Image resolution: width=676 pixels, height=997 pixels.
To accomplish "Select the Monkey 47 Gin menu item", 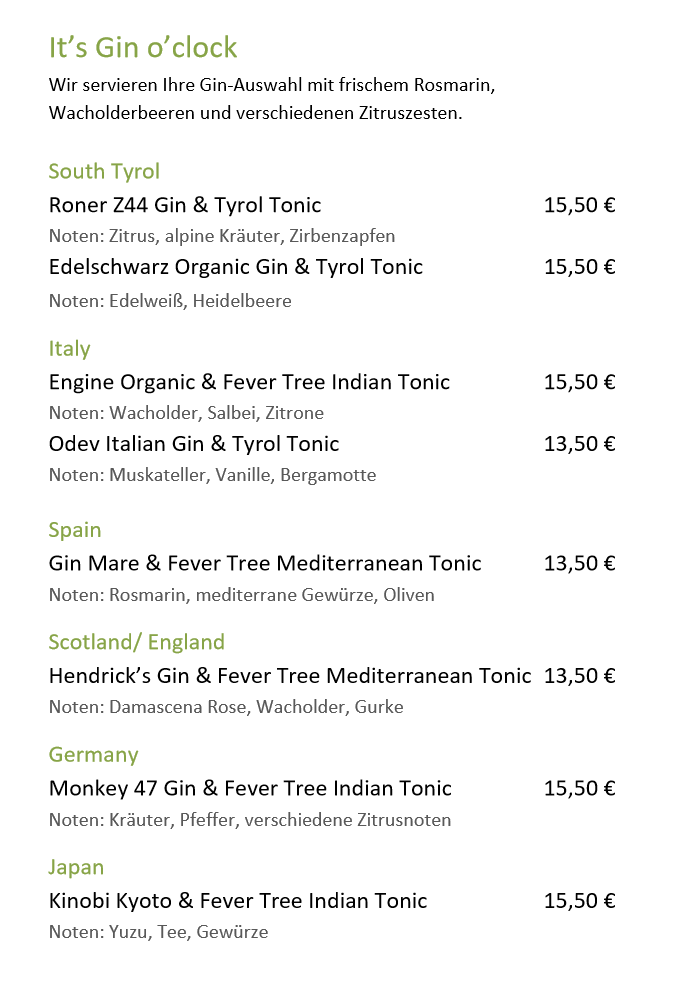I will point(250,788).
